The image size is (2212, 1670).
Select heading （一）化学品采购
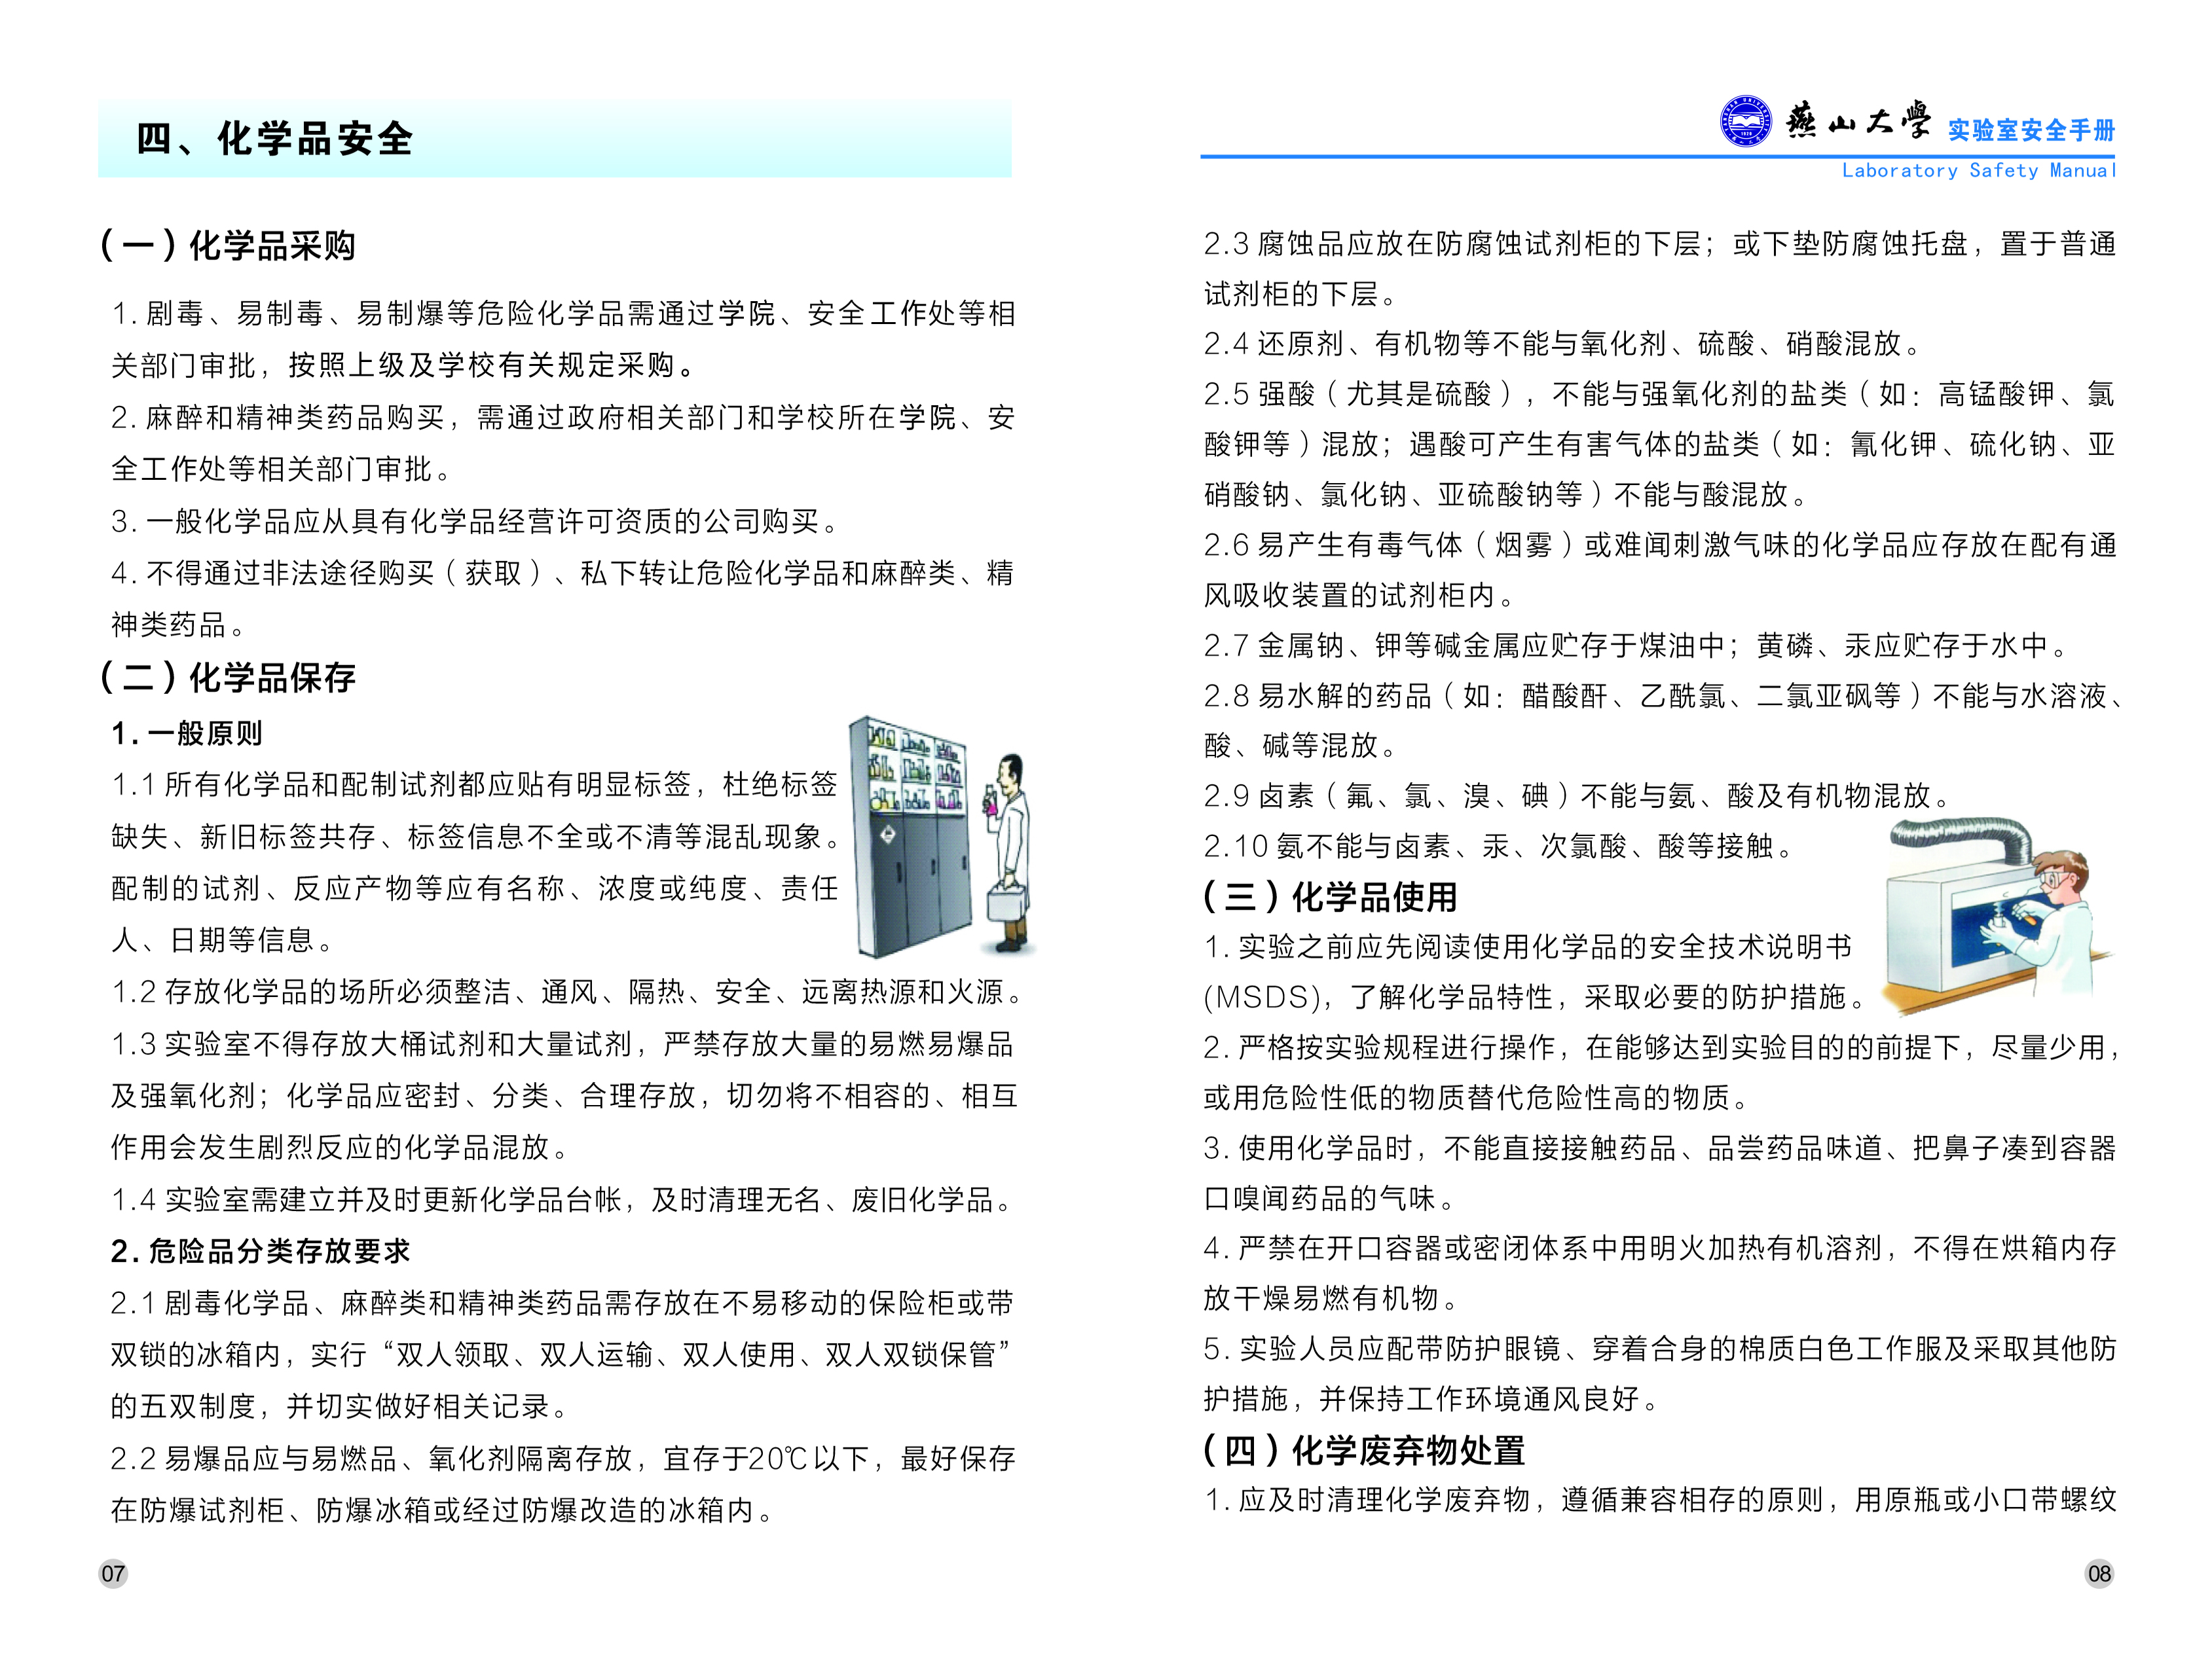(228, 245)
